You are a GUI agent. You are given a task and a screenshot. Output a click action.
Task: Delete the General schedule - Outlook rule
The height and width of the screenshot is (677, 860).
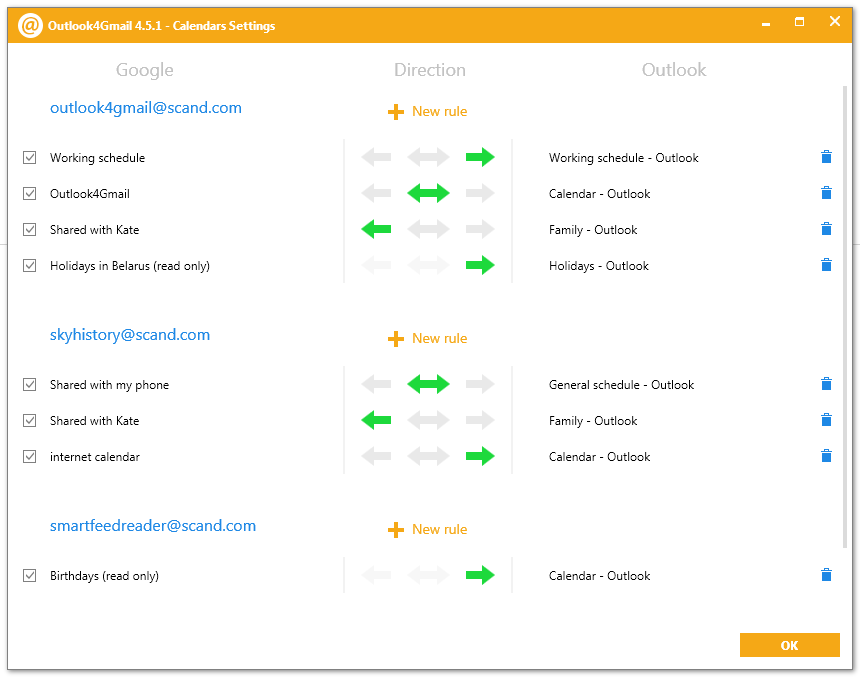tap(826, 384)
